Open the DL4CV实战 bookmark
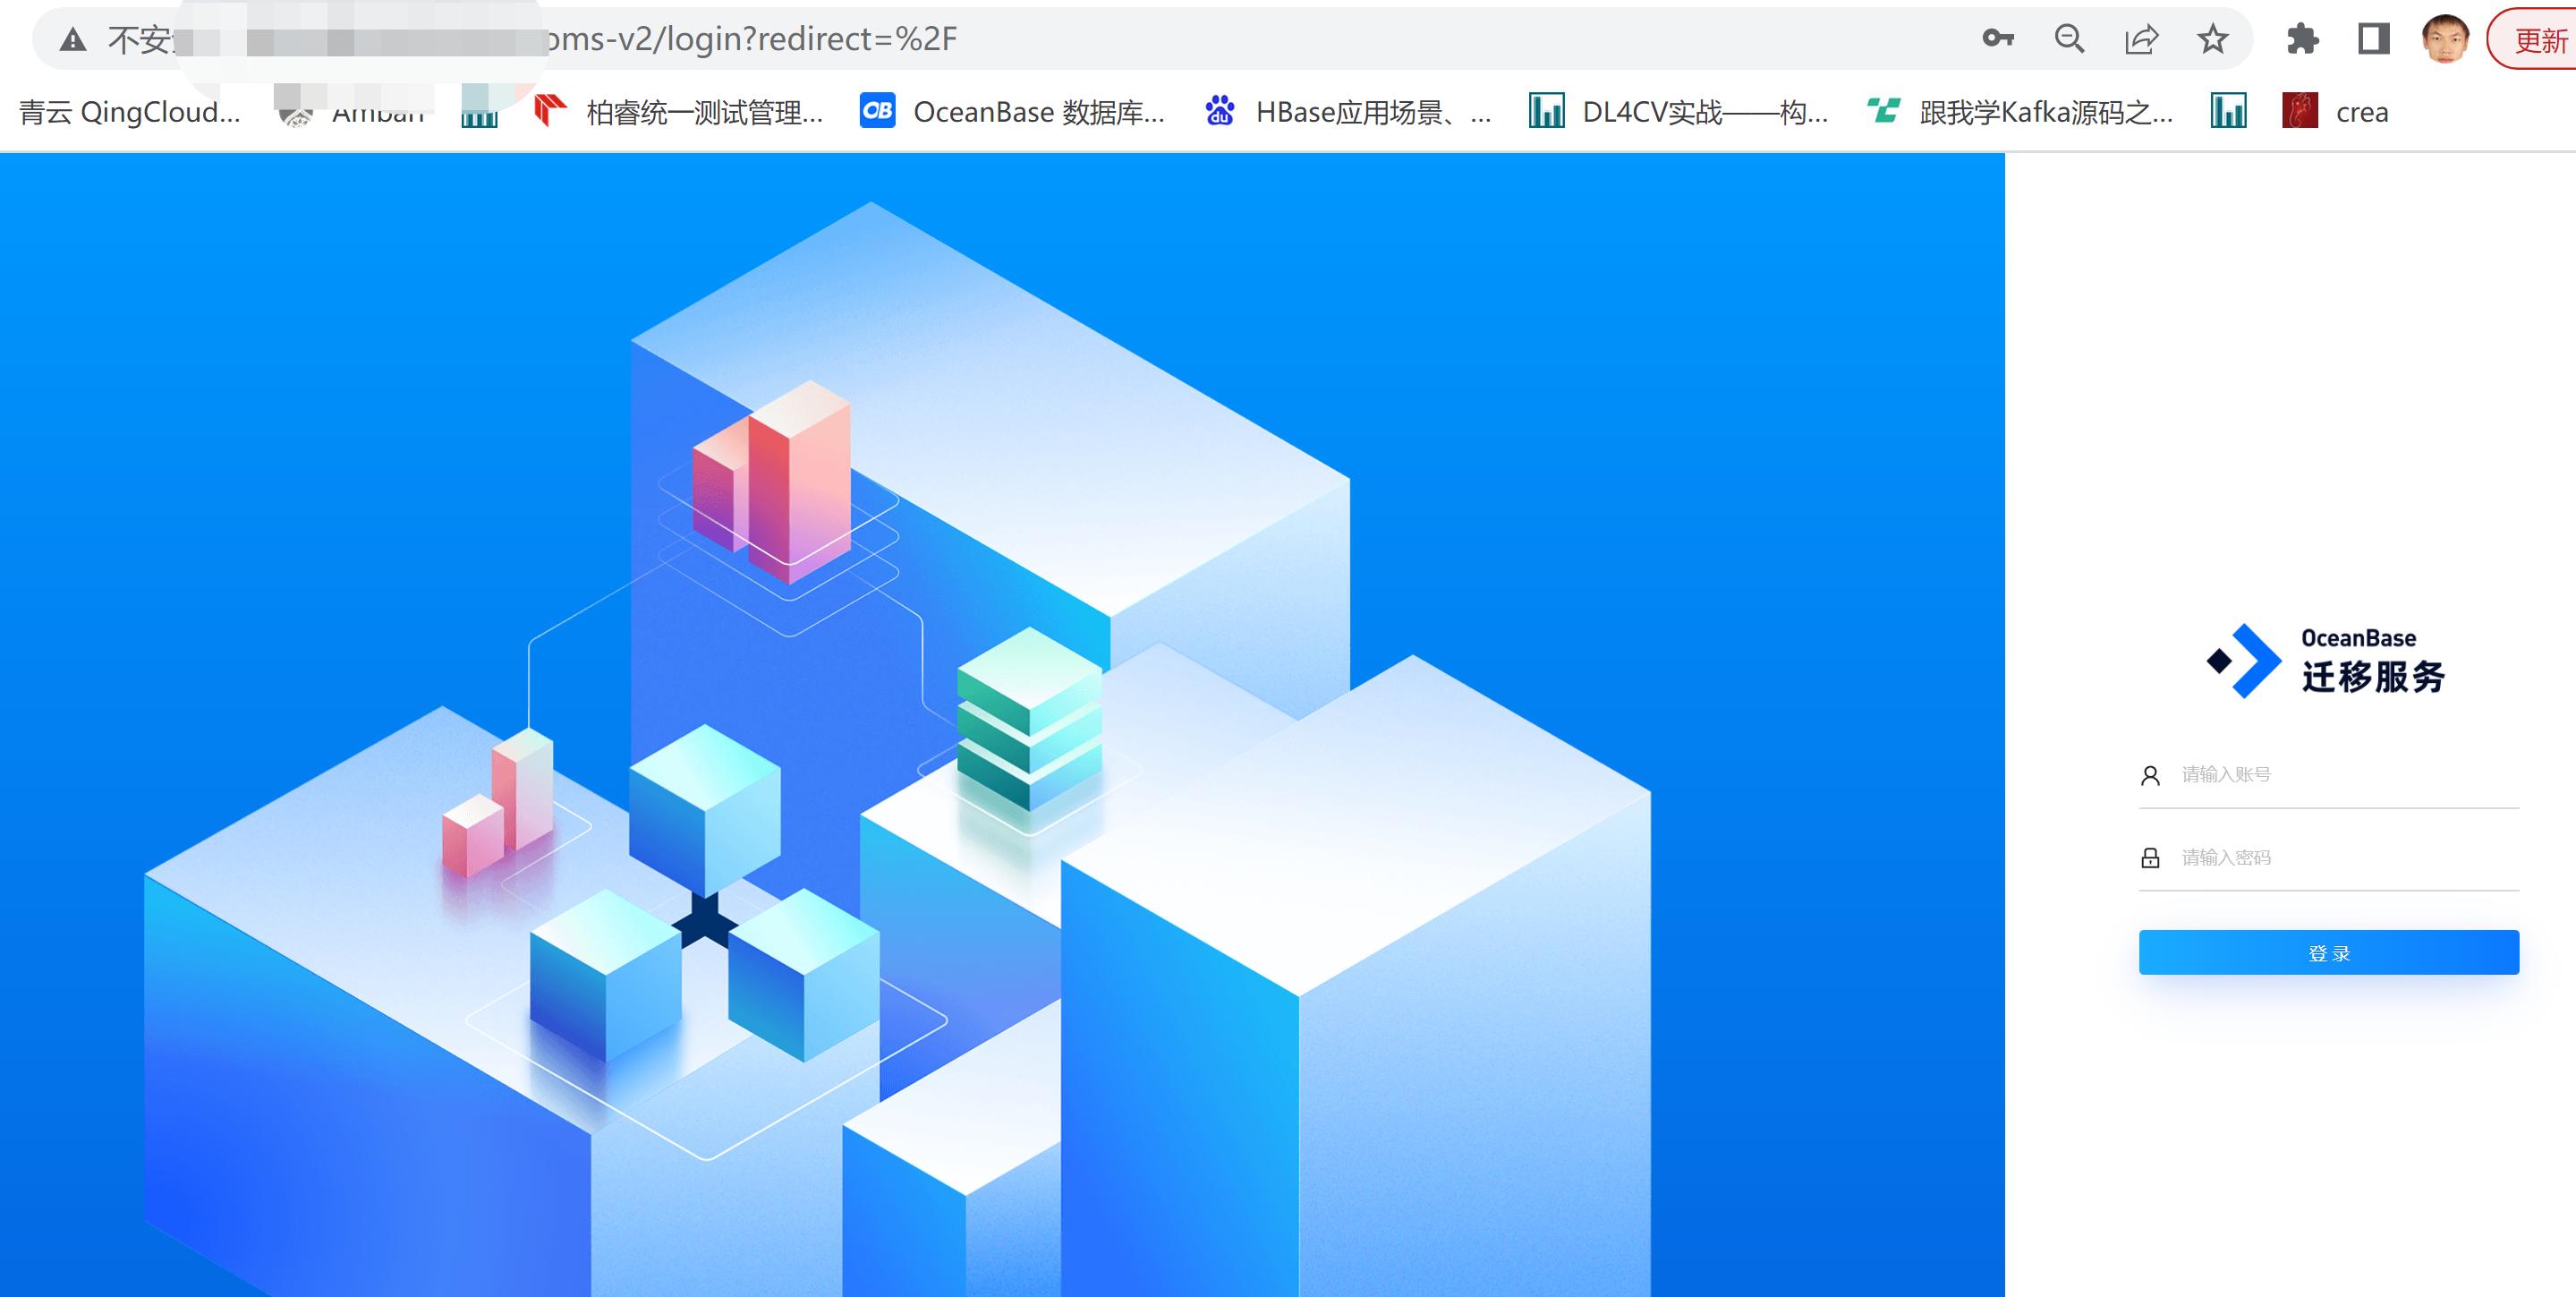 (1680, 112)
